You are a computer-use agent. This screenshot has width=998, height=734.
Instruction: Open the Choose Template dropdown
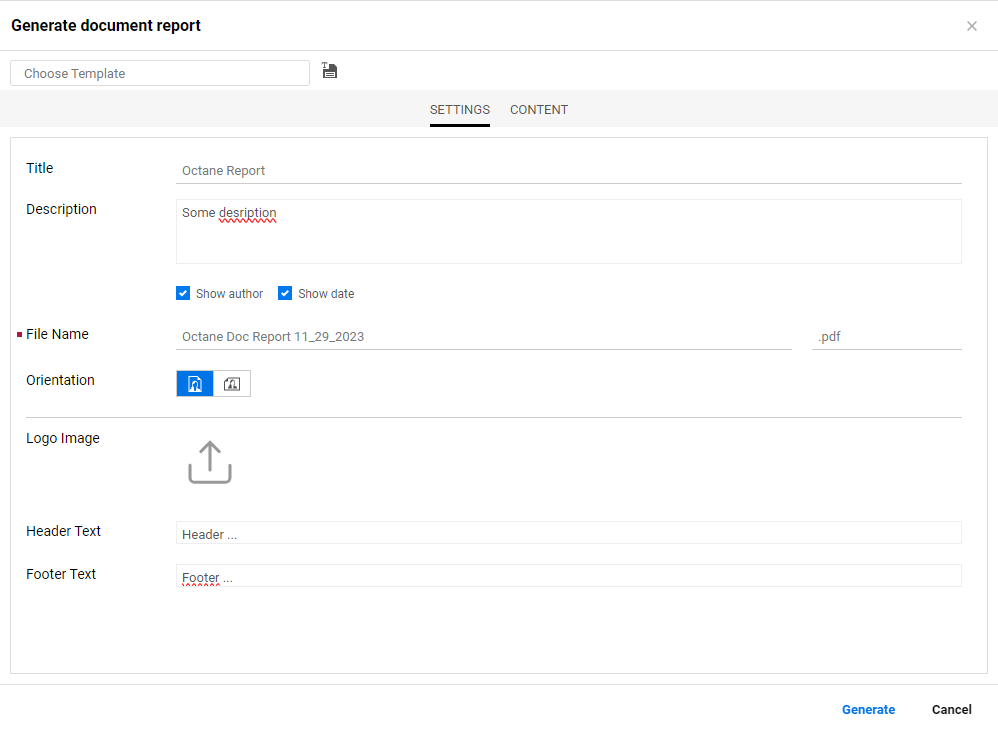(160, 73)
